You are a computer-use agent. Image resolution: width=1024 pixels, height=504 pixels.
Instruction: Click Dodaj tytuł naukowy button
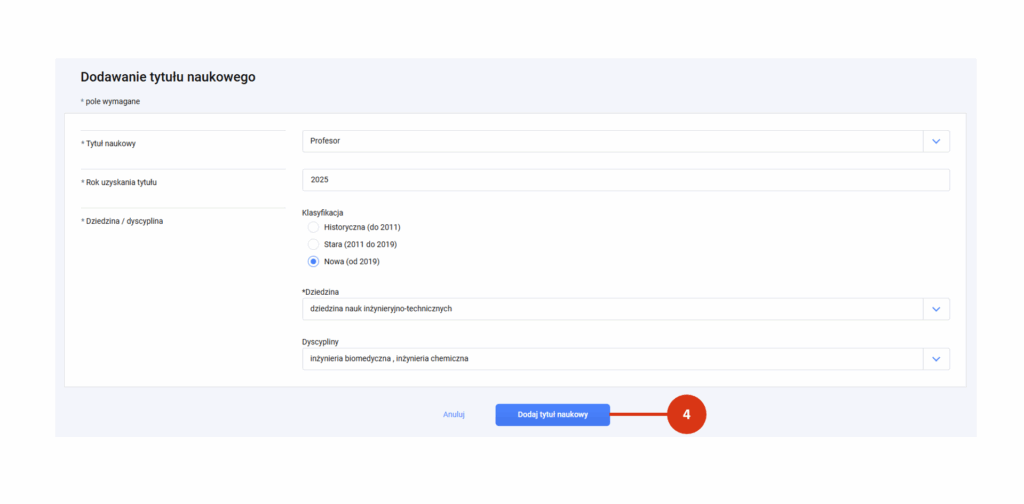tap(552, 415)
